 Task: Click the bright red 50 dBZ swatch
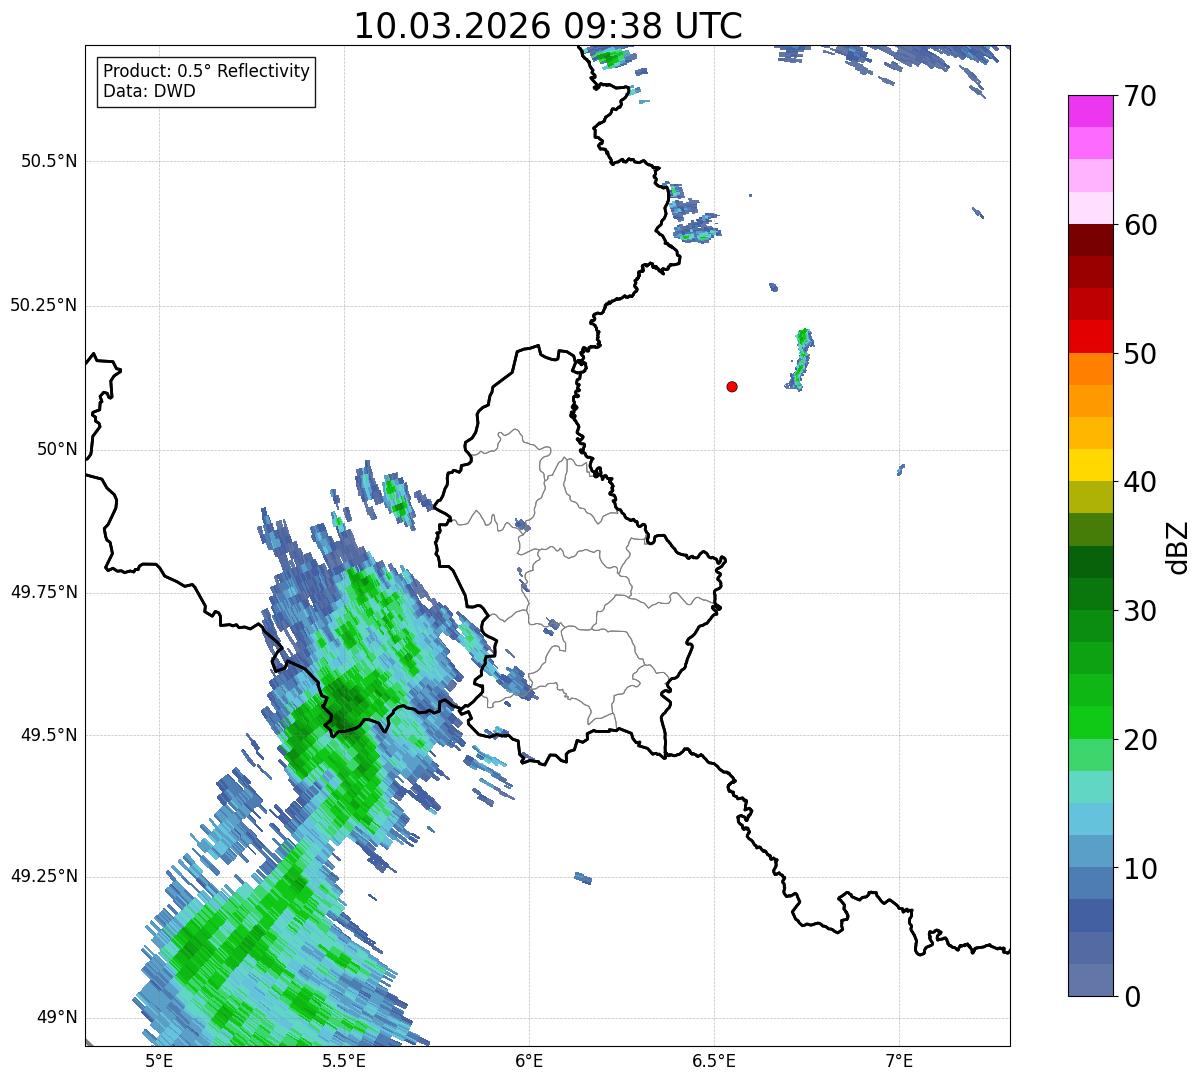1090,337
